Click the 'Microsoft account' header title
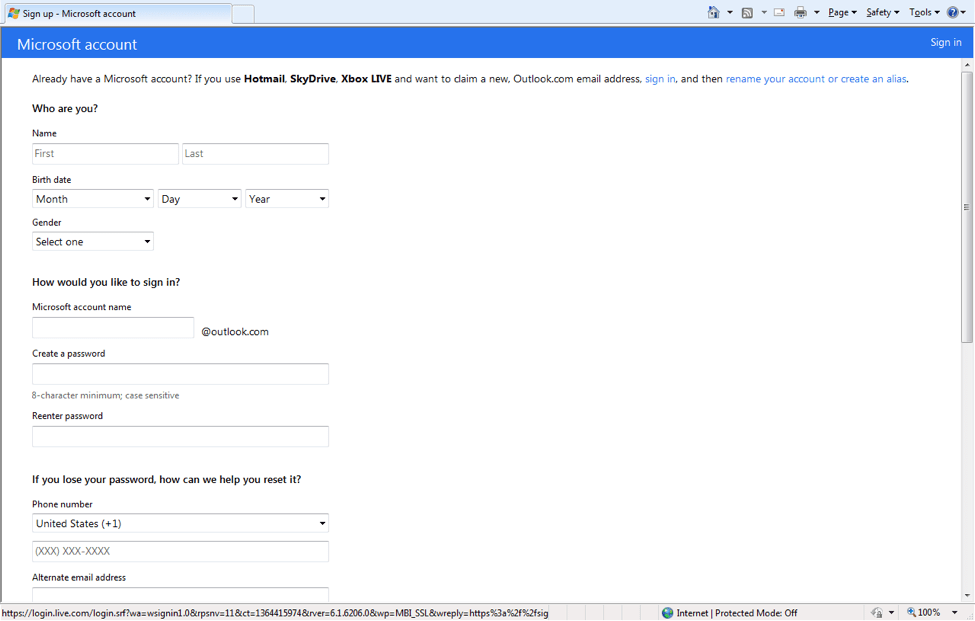This screenshot has width=975, height=621. click(77, 44)
